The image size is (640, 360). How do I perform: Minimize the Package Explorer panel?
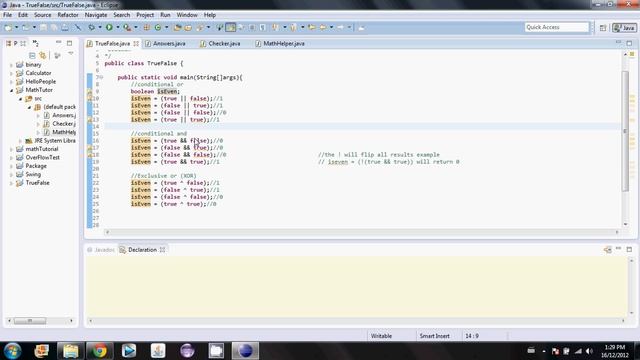58,42
